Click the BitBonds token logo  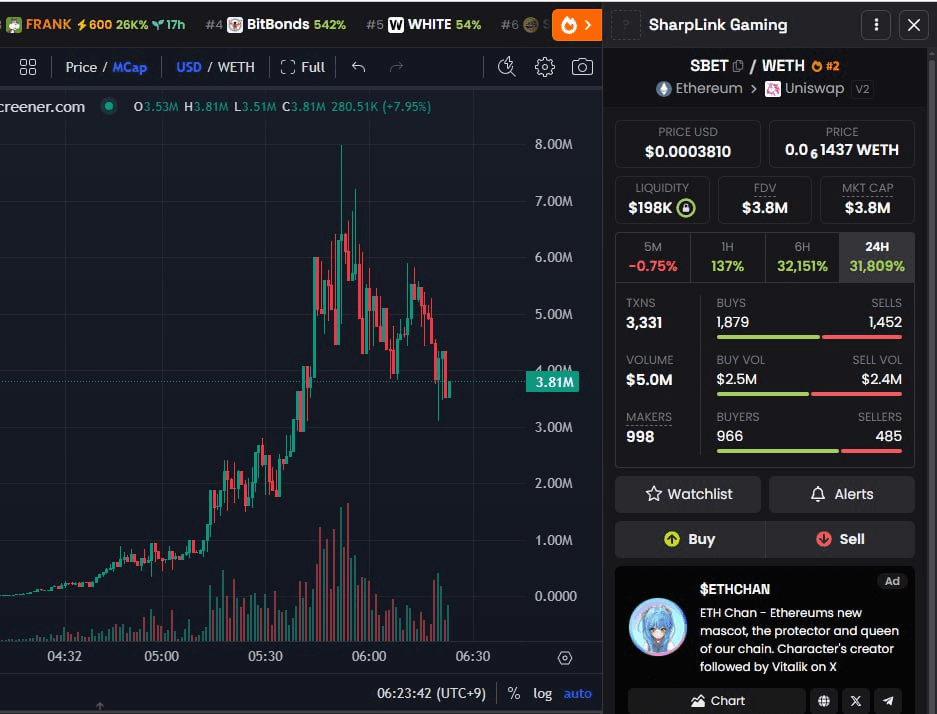pos(235,25)
